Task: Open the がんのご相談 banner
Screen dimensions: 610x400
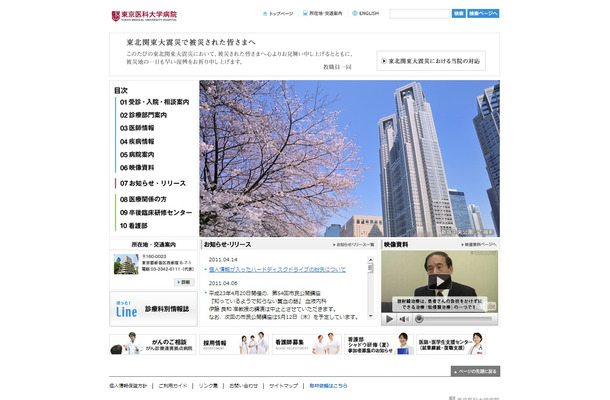Action: 152,344
